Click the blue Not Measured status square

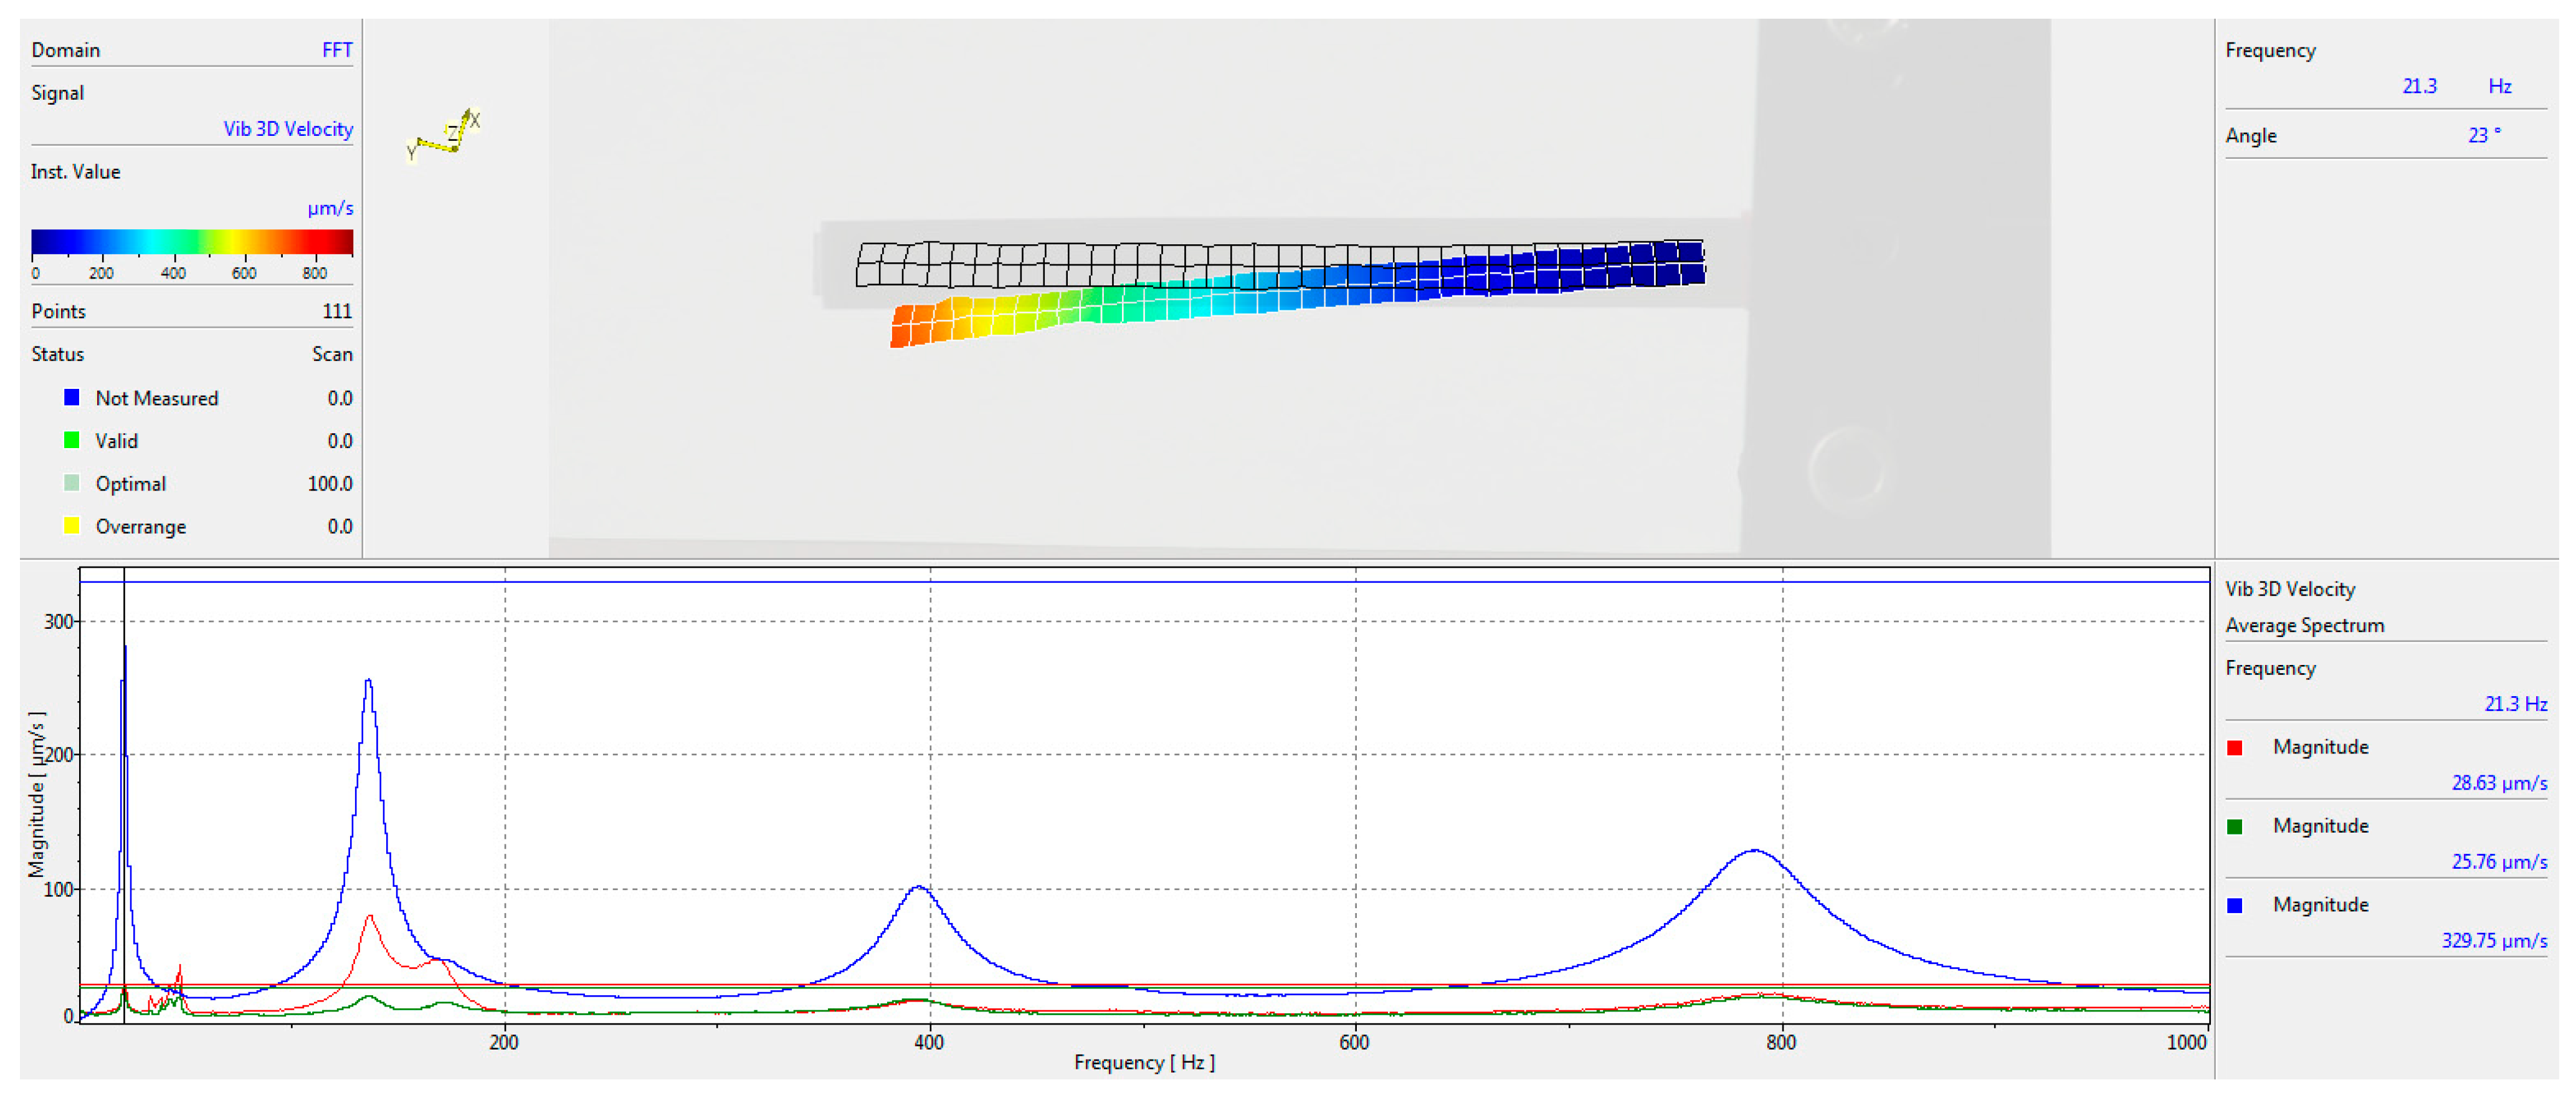pos(71,397)
